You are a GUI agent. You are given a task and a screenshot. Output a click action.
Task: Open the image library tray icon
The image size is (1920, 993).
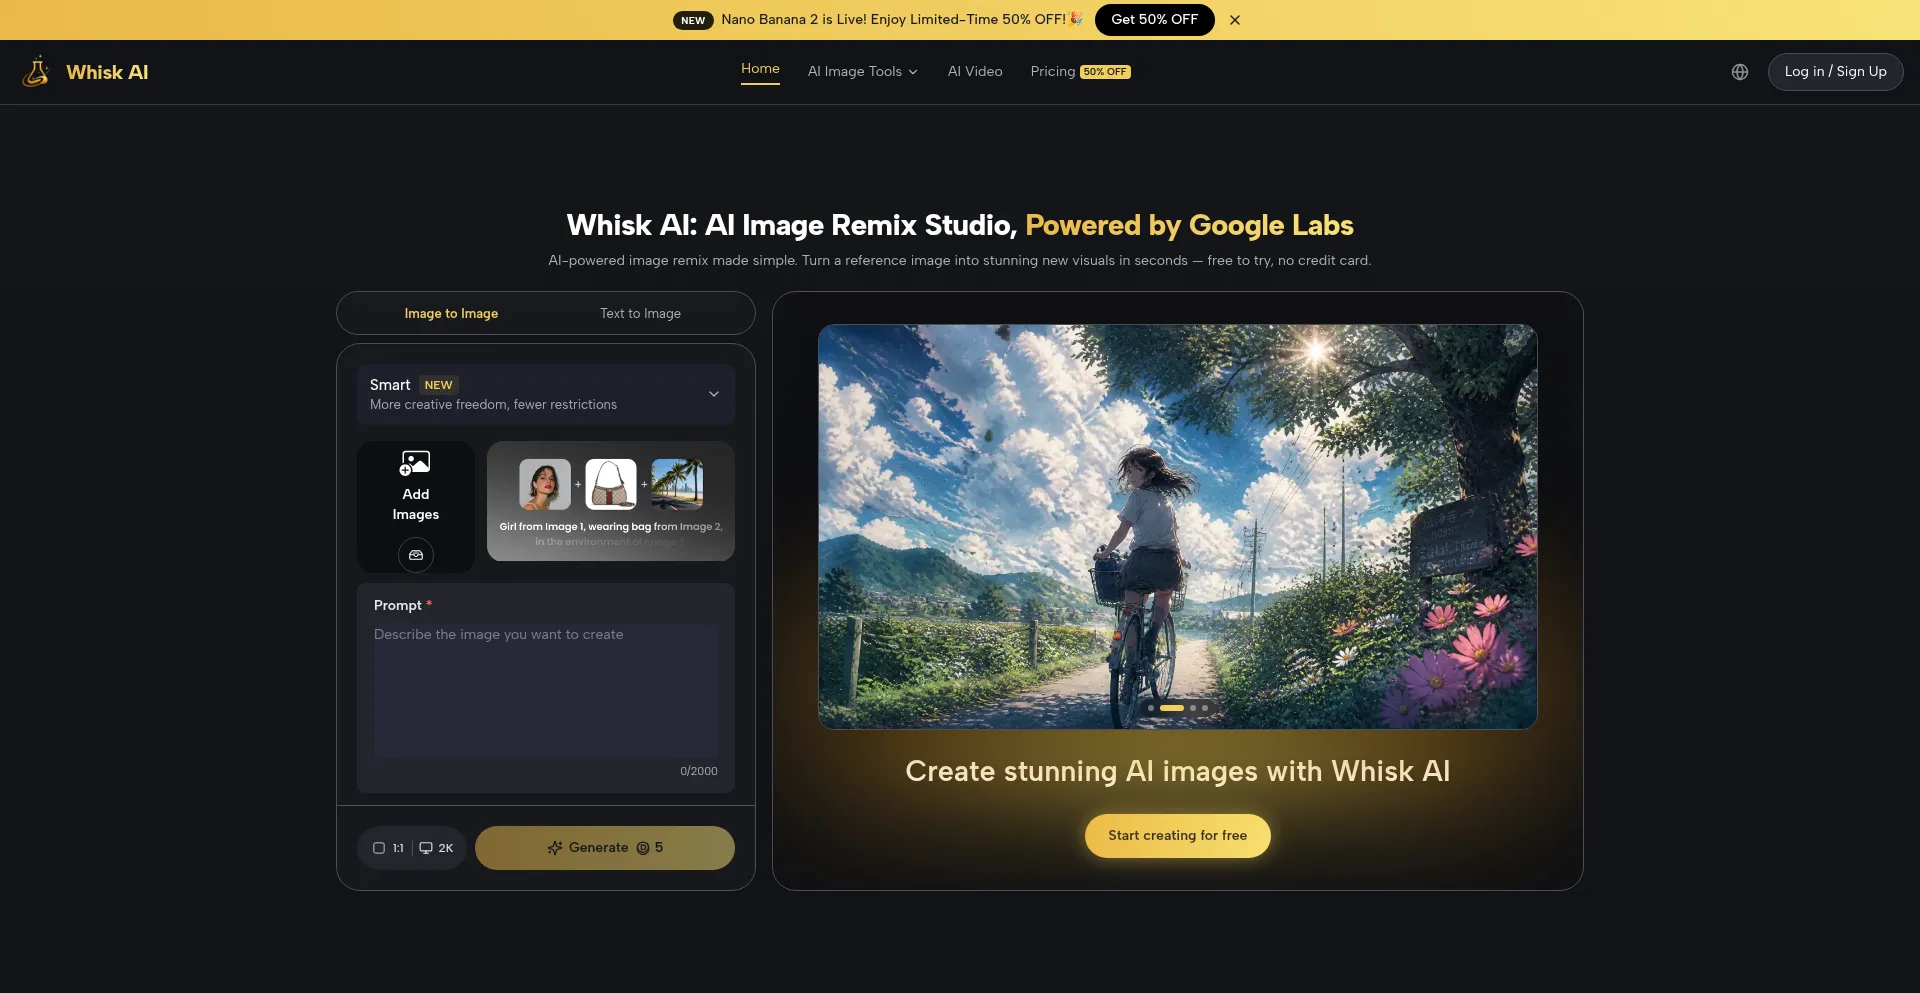point(416,555)
